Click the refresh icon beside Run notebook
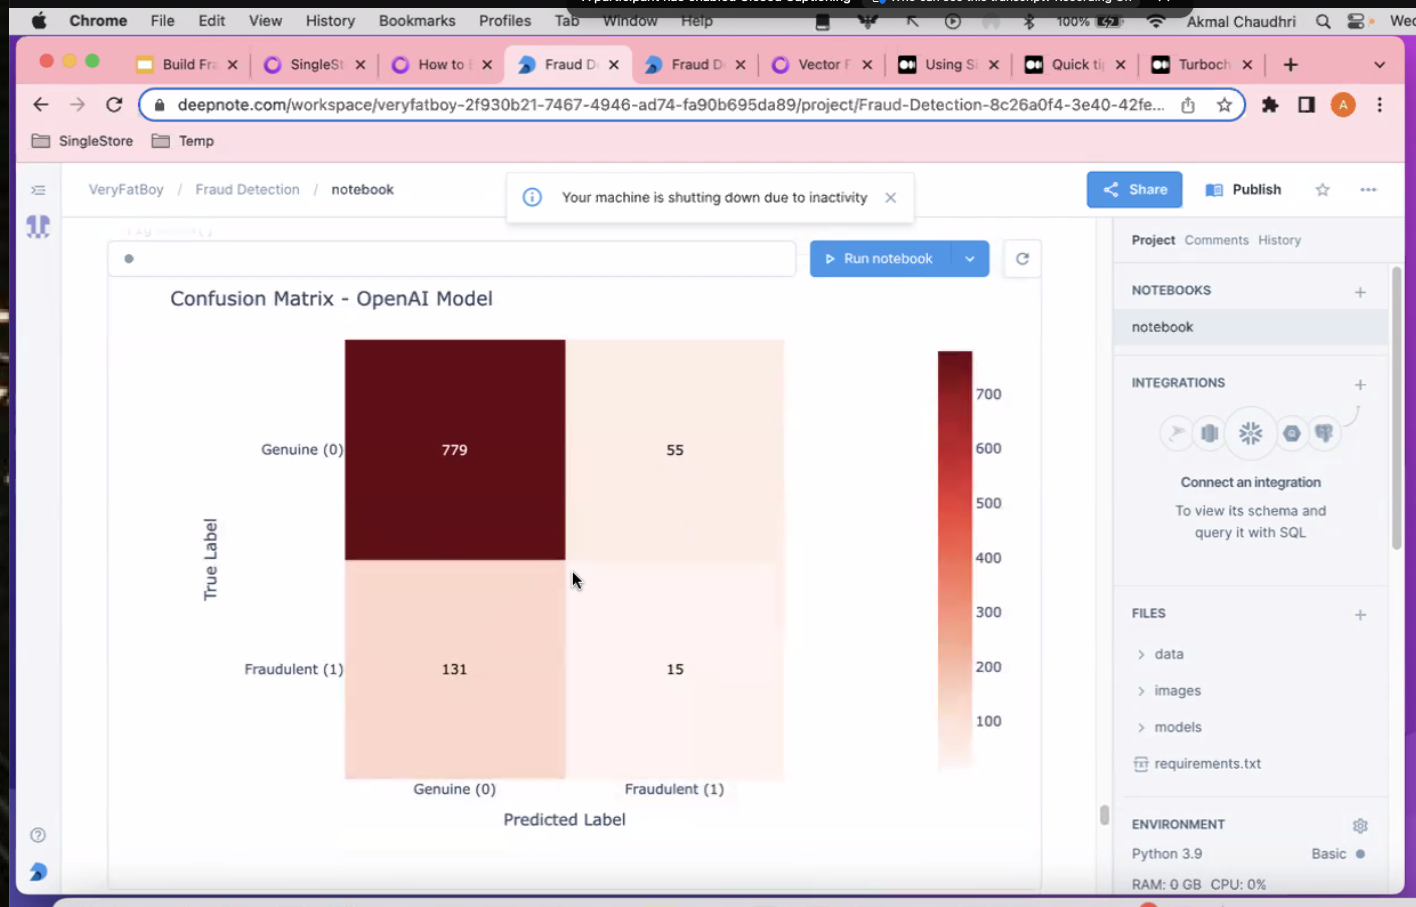The image size is (1416, 907). 1022,259
